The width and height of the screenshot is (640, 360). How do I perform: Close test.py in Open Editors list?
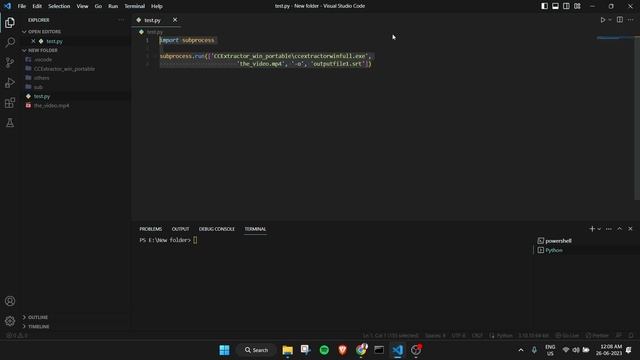(33, 41)
